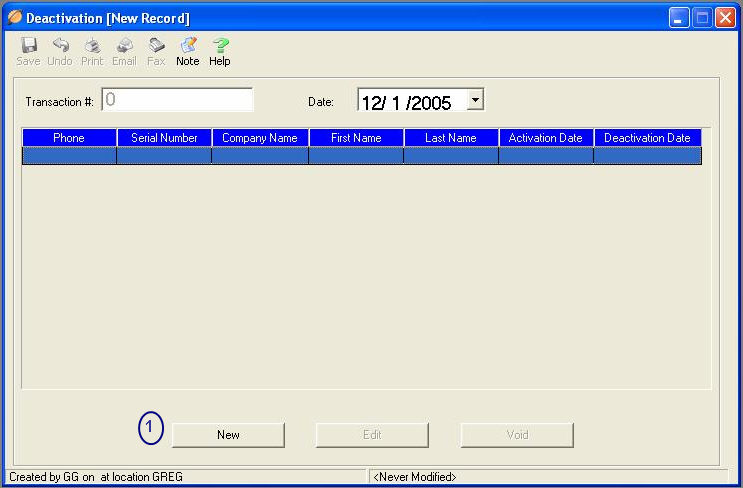This screenshot has width=743, height=488.
Task: Select the empty Phone cell in first row
Action: pos(69,156)
